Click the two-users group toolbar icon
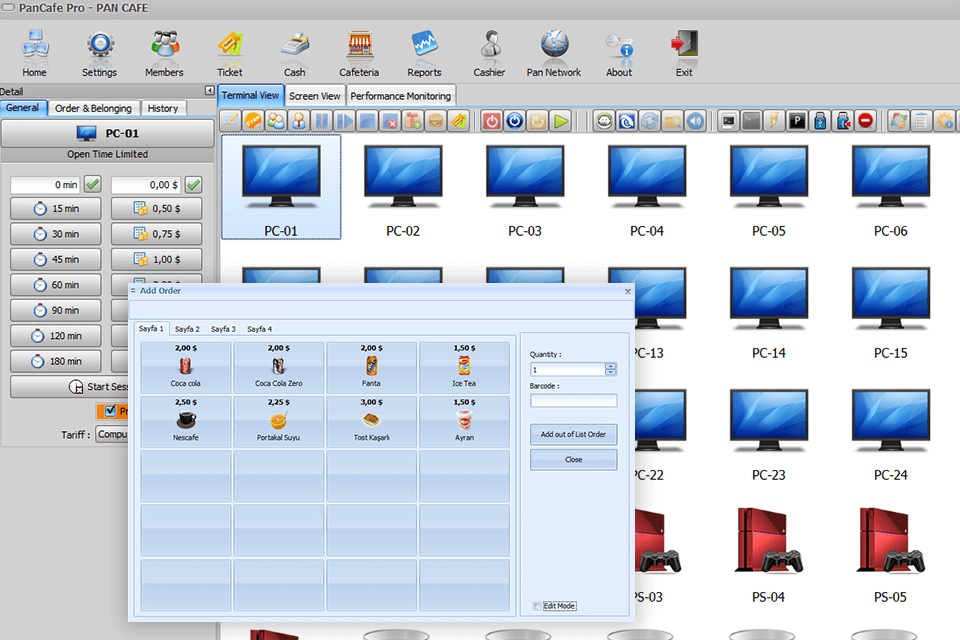 click(276, 121)
